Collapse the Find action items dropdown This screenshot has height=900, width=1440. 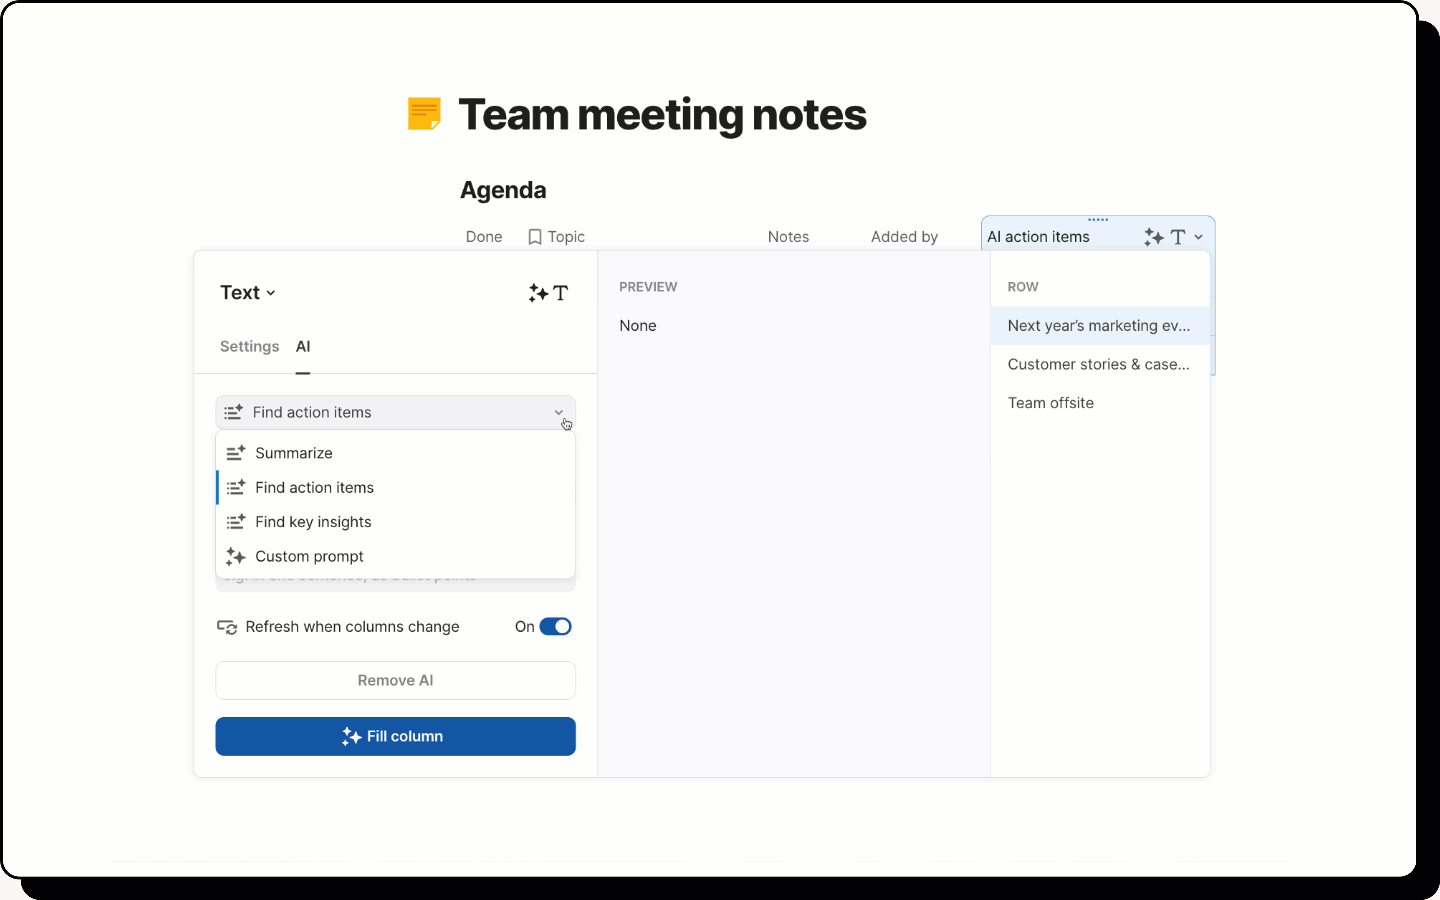pyautogui.click(x=558, y=413)
